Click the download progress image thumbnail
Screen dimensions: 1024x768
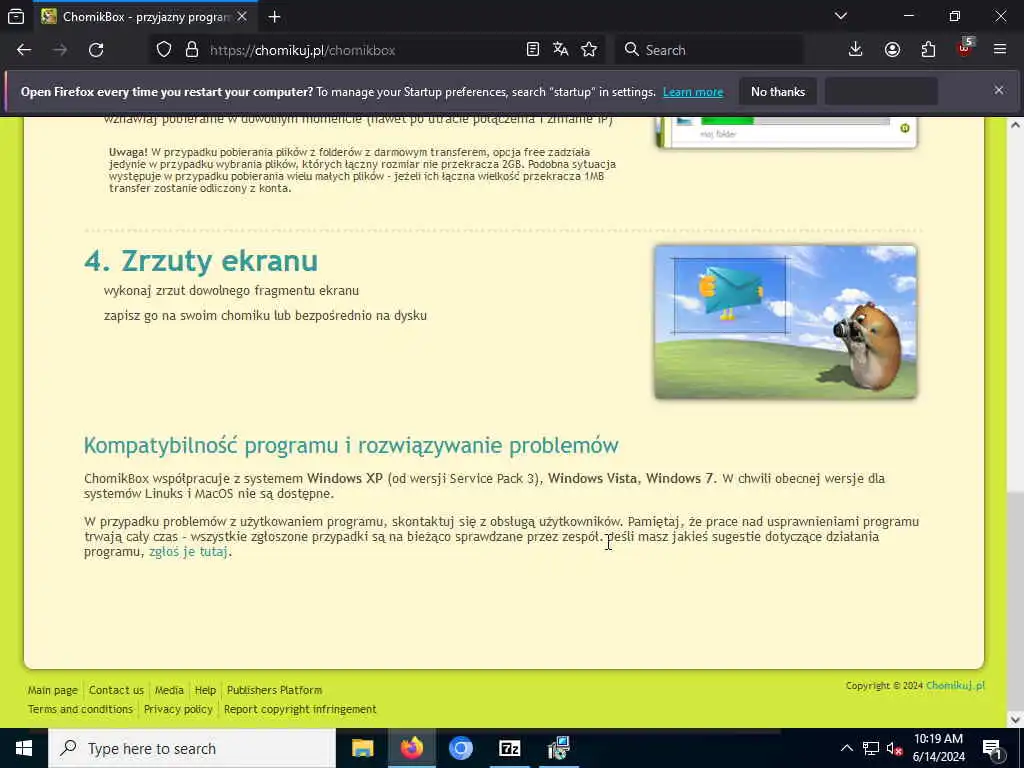click(787, 133)
